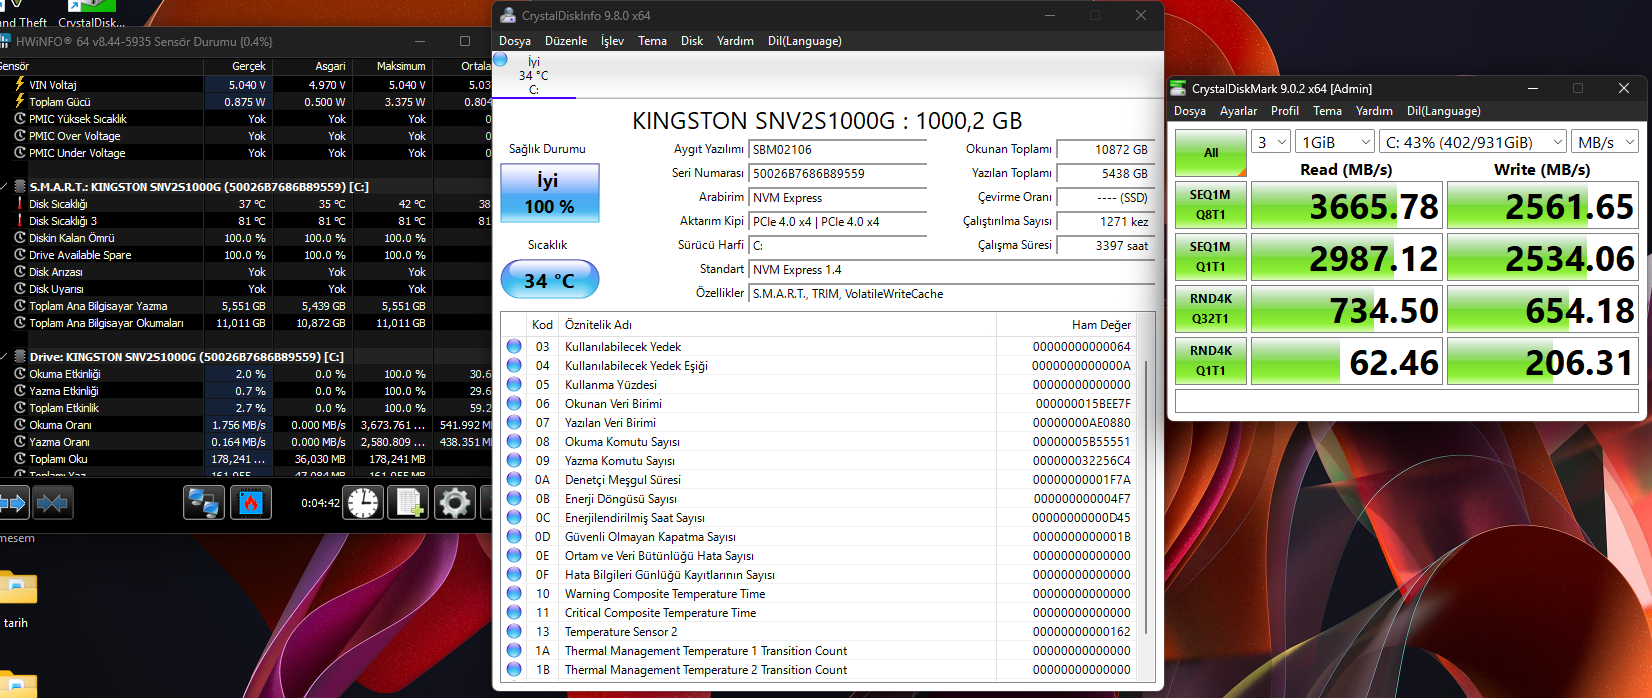This screenshot has width=1652, height=698.
Task: Click the Ham Değer column header
Action: coord(1067,324)
